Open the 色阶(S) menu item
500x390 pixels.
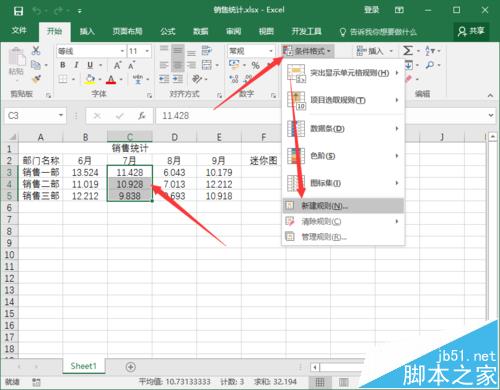343,156
